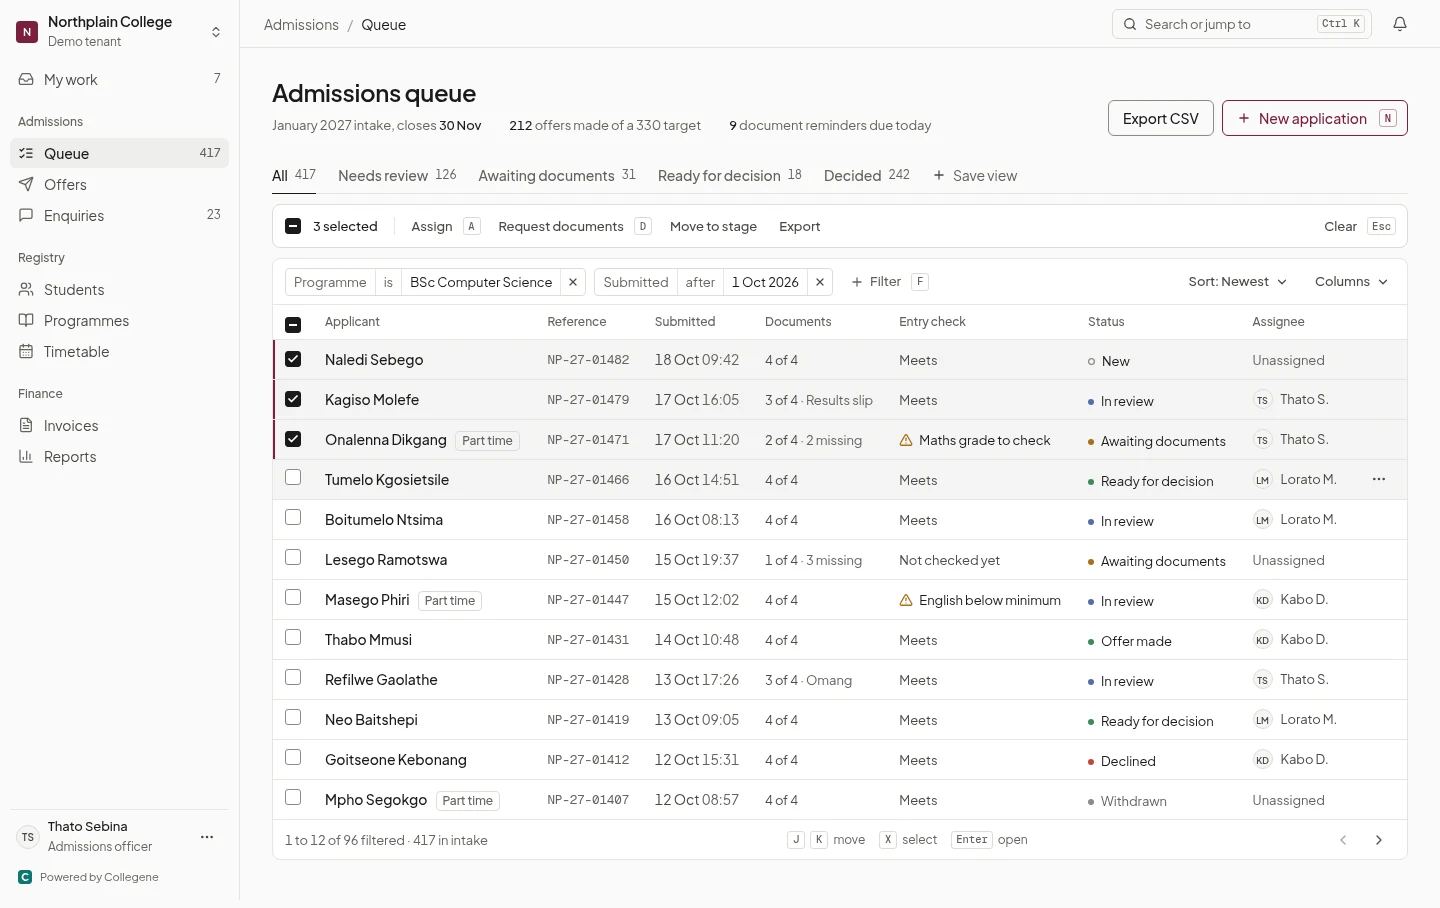This screenshot has width=1440, height=908.
Task: Remove the Programme filter chip
Action: [x=573, y=282]
